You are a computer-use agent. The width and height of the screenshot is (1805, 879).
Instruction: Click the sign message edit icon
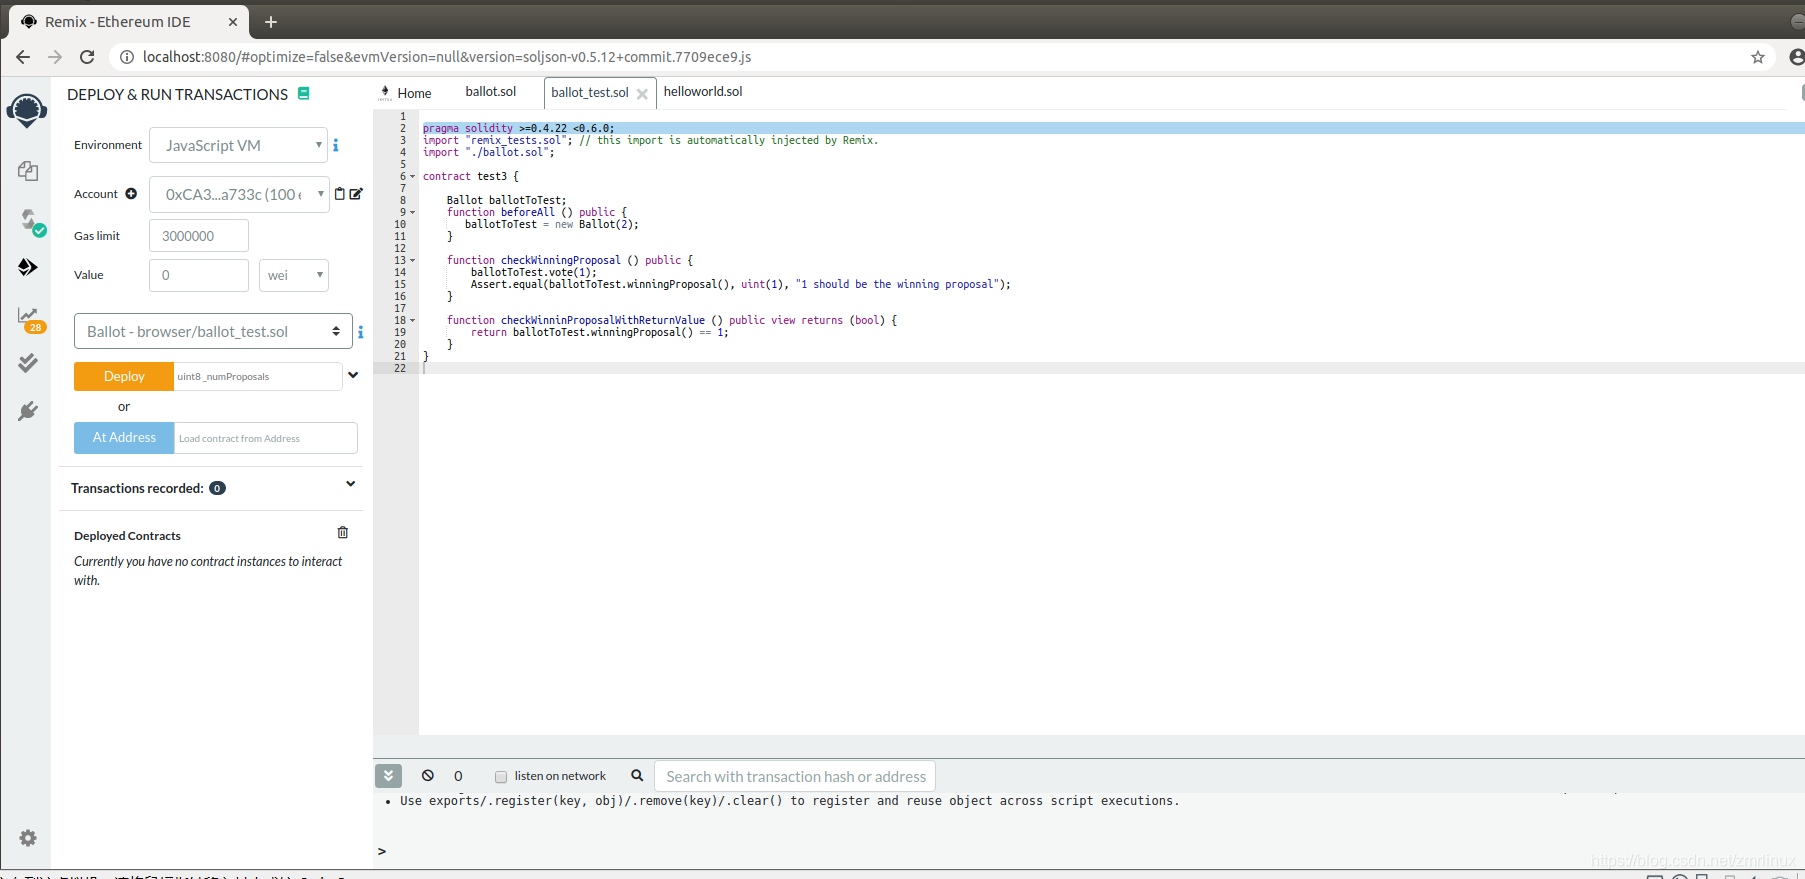(356, 194)
